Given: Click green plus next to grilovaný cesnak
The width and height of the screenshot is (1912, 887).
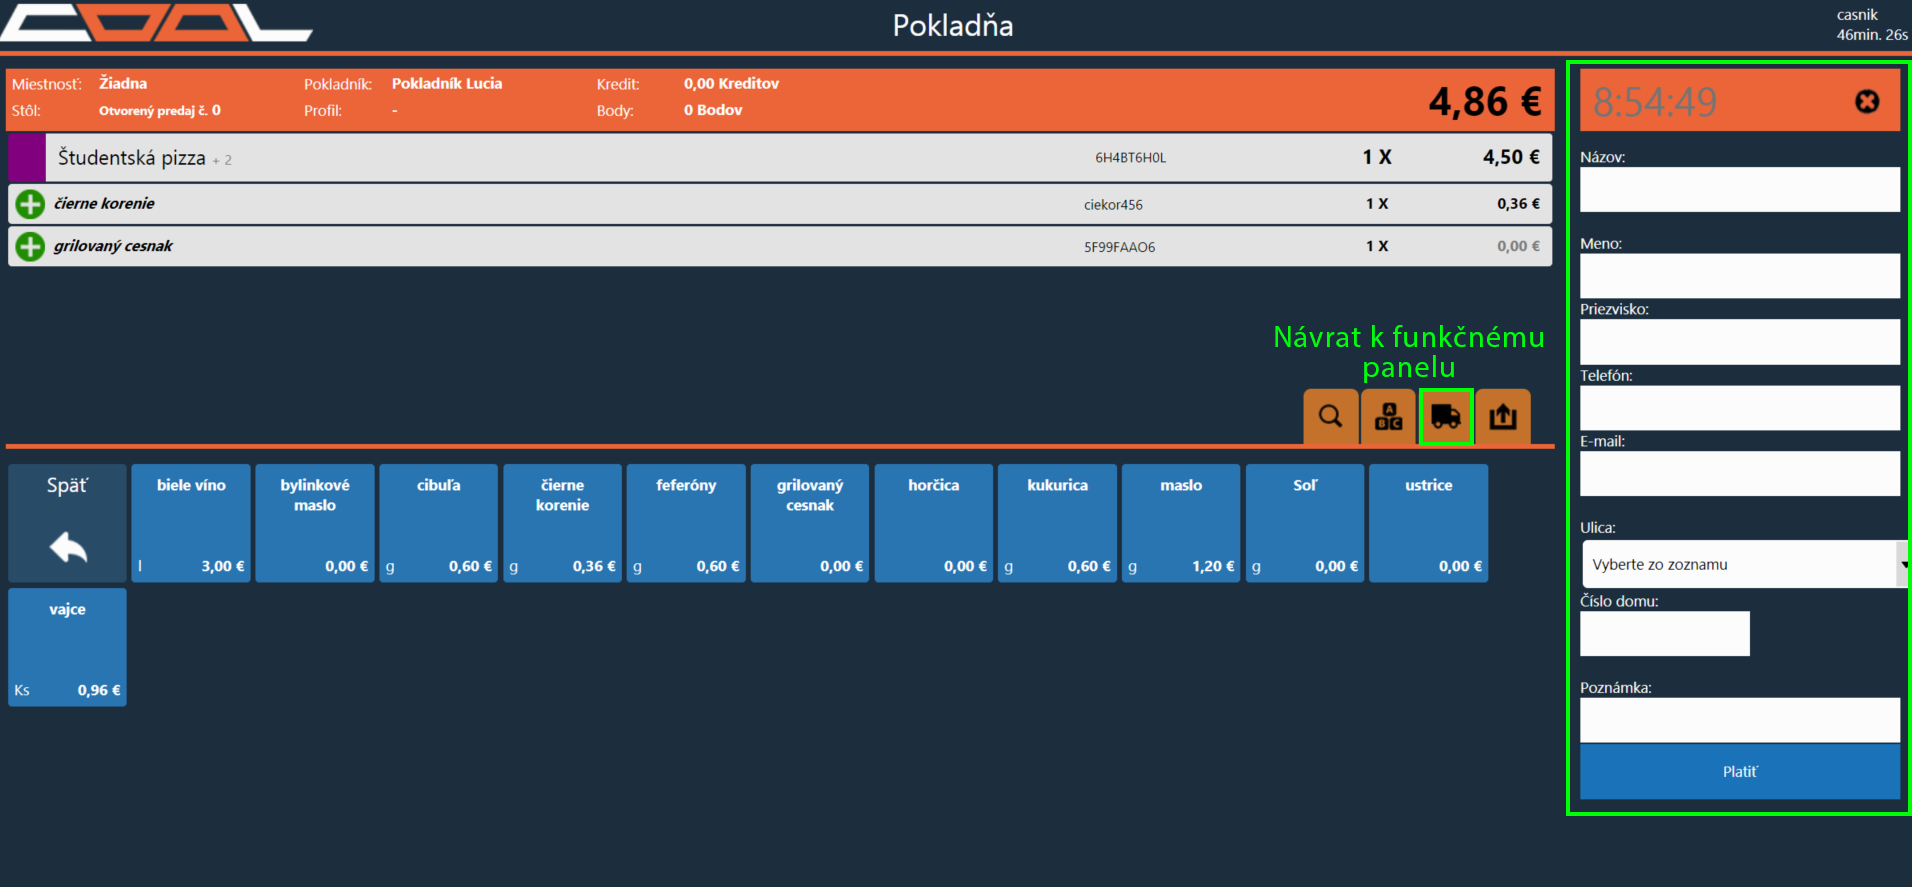Looking at the screenshot, I should 30,246.
